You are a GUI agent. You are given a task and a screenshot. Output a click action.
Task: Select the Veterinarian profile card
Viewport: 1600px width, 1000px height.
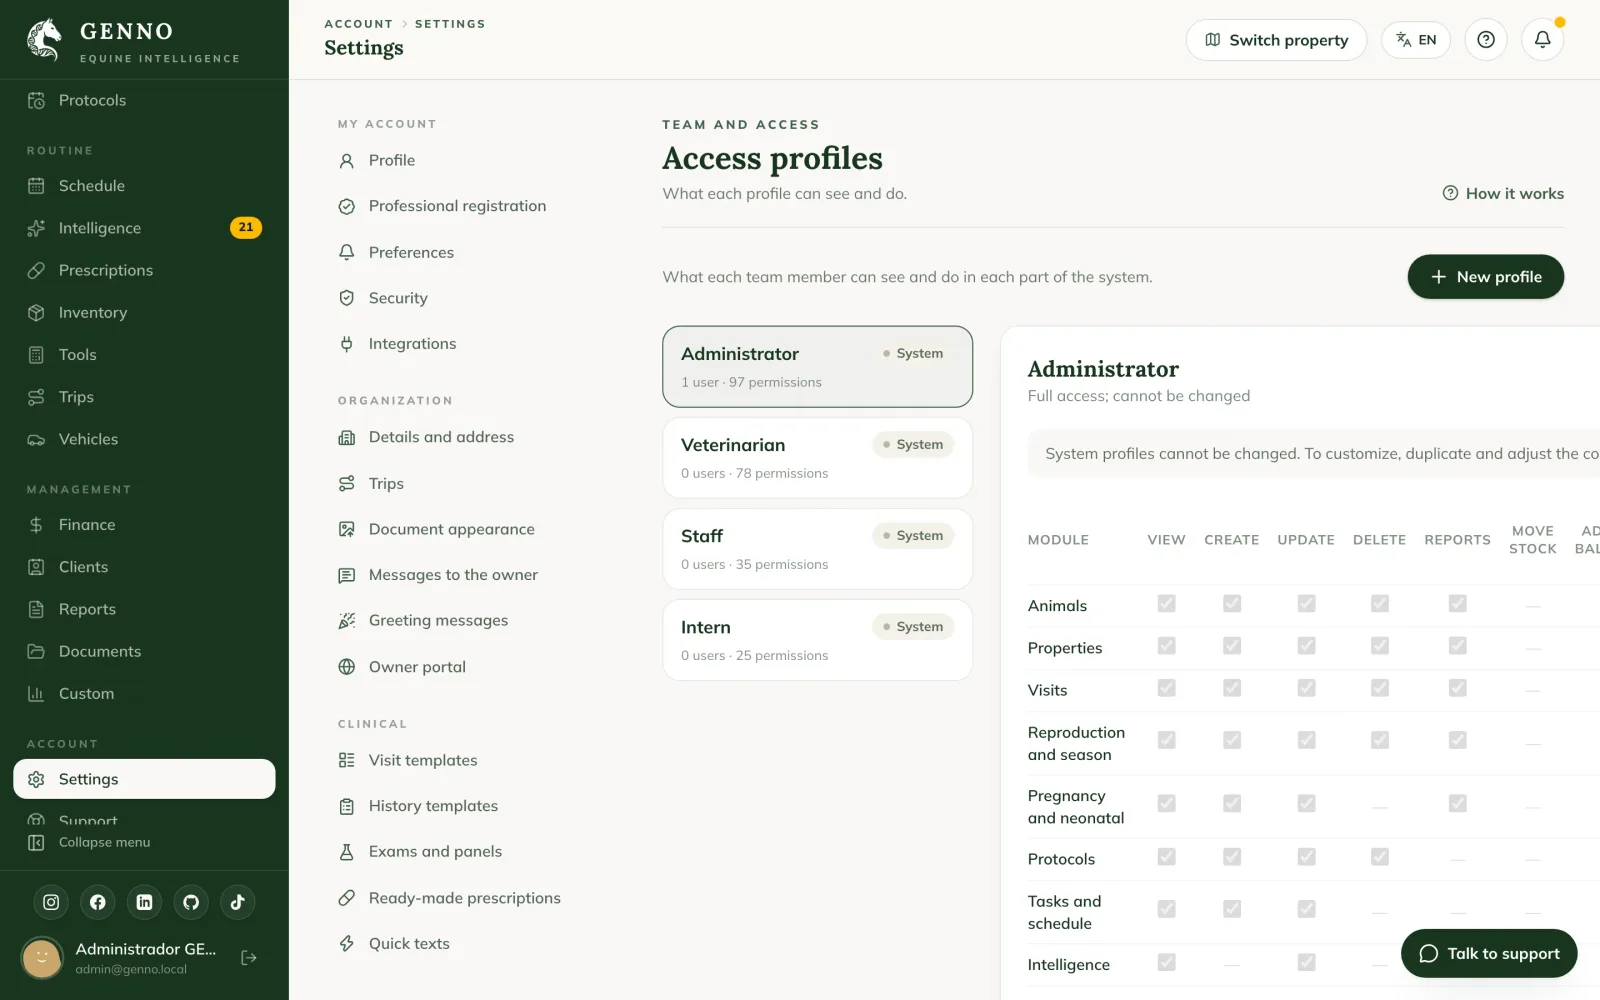817,458
